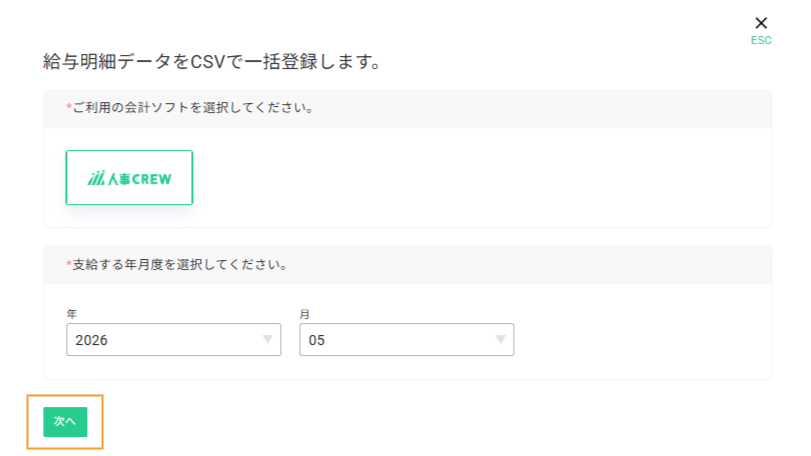This screenshot has height=456, width=811.
Task: Click the CREW text in the logo
Action: [x=152, y=179]
